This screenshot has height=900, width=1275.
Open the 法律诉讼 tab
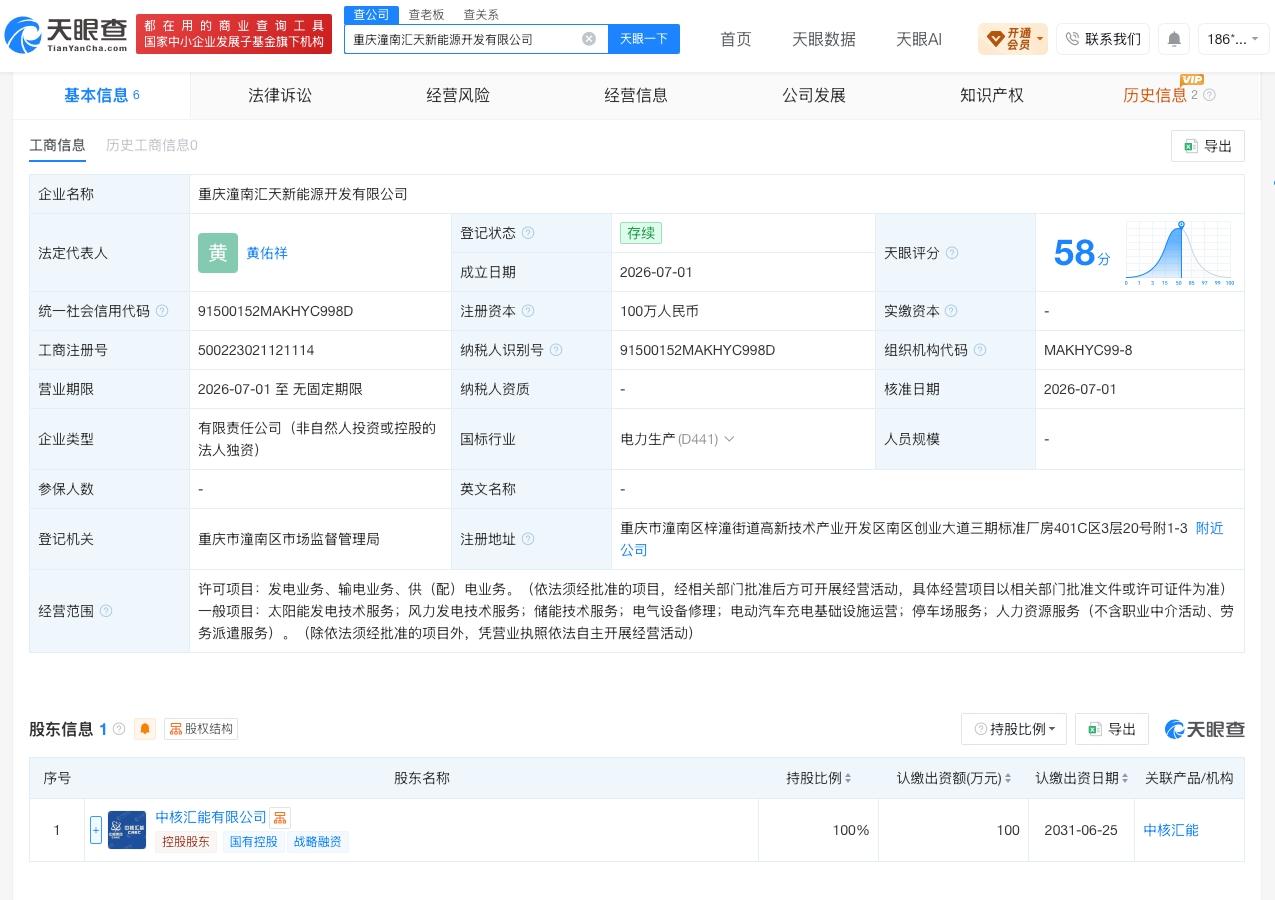tap(280, 95)
